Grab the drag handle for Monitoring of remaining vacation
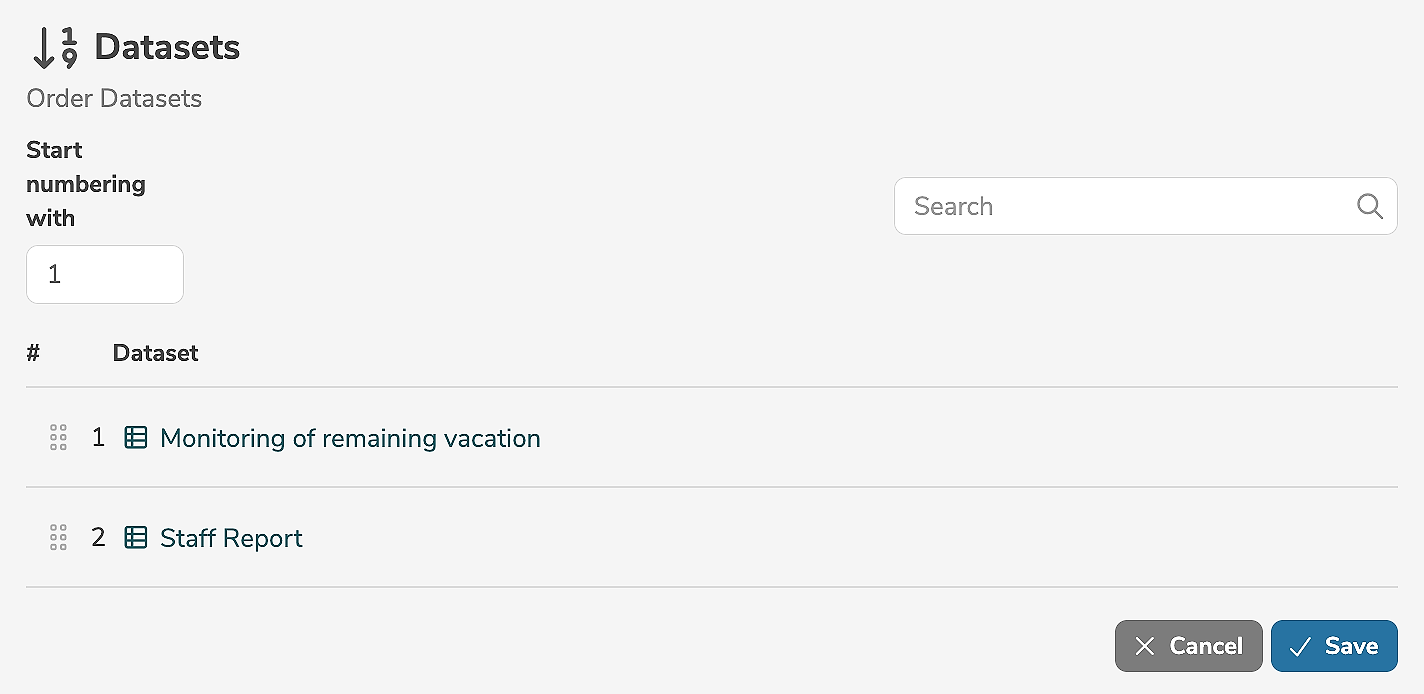Screen dimensions: 1424x694 click(58, 438)
